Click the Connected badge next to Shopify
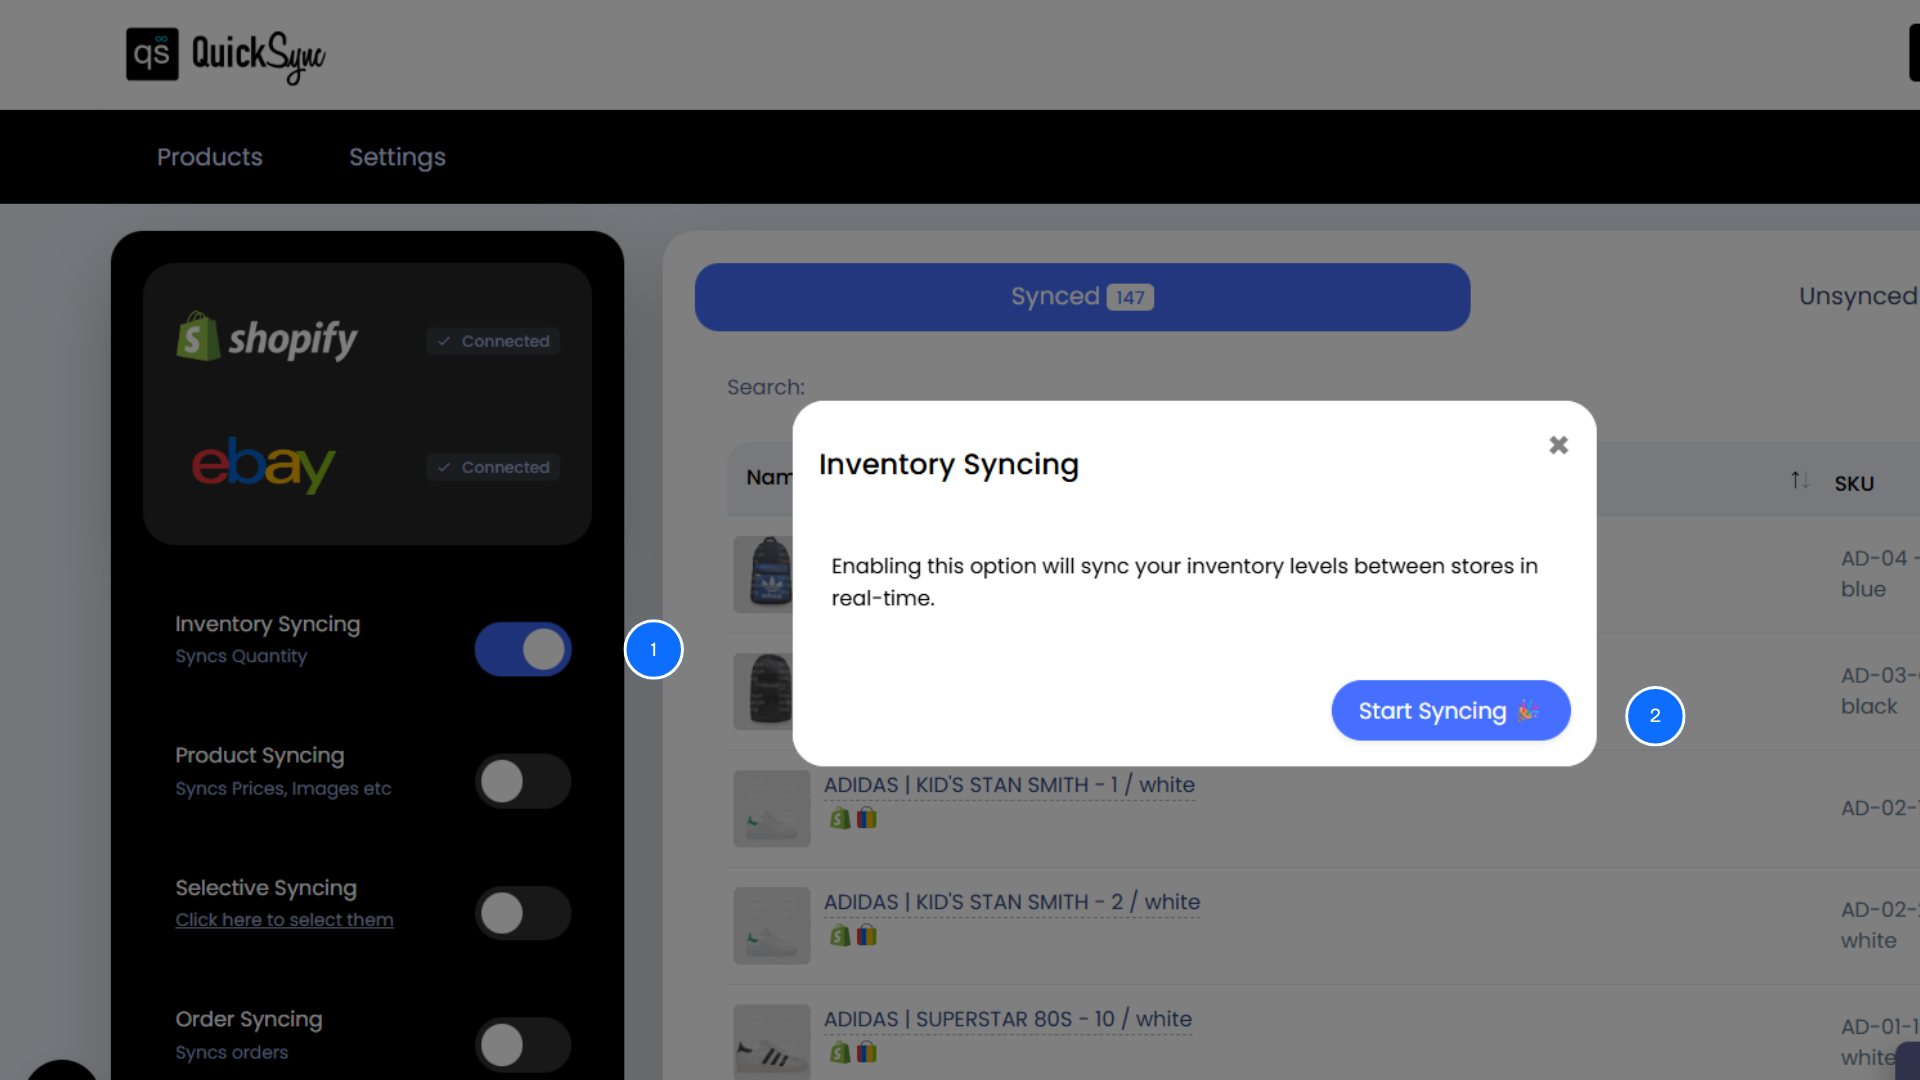Screen dimensions: 1920x1080 [492, 341]
